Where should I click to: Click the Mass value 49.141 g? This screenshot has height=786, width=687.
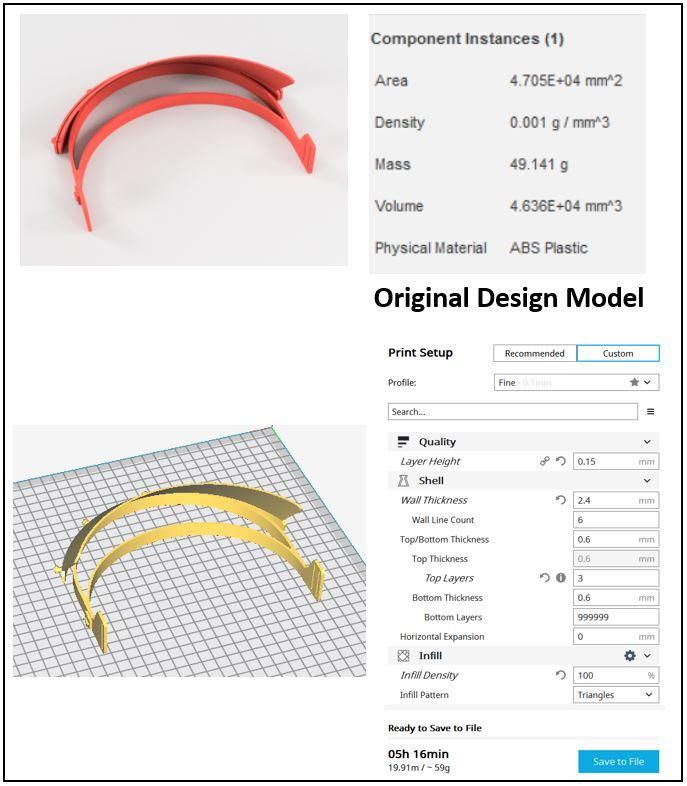(539, 164)
